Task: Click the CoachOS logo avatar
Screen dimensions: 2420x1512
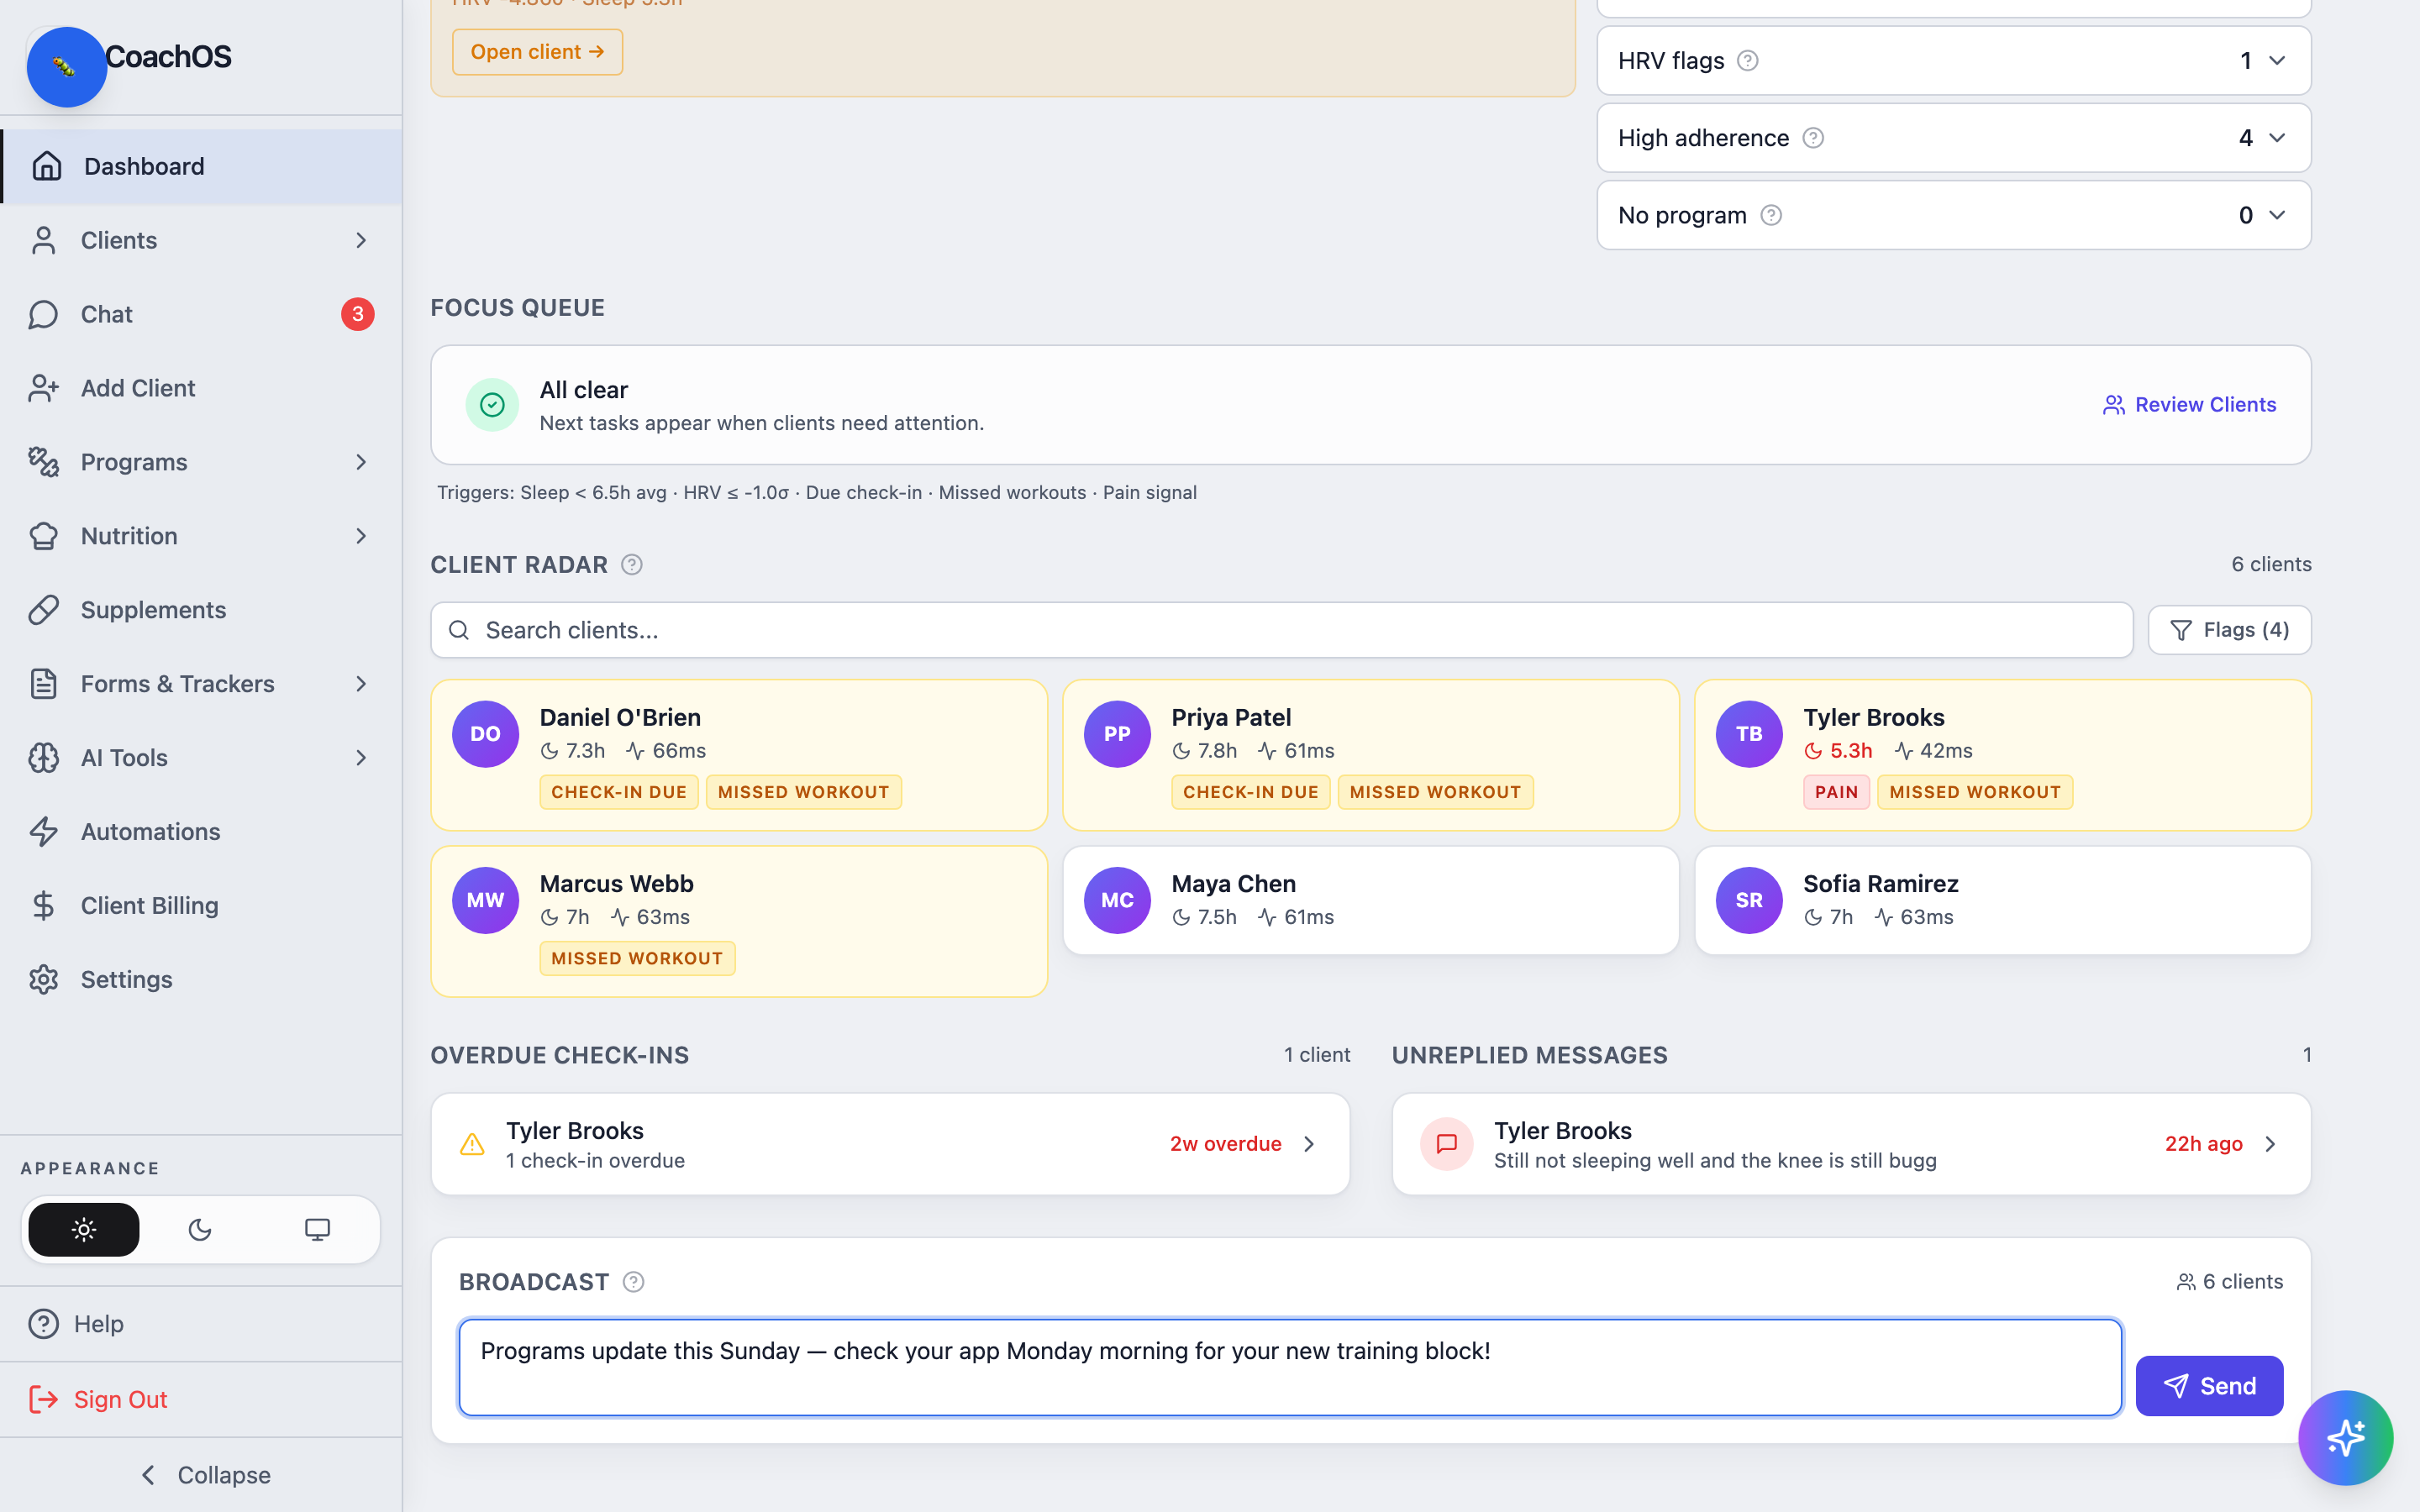Action: [66, 67]
